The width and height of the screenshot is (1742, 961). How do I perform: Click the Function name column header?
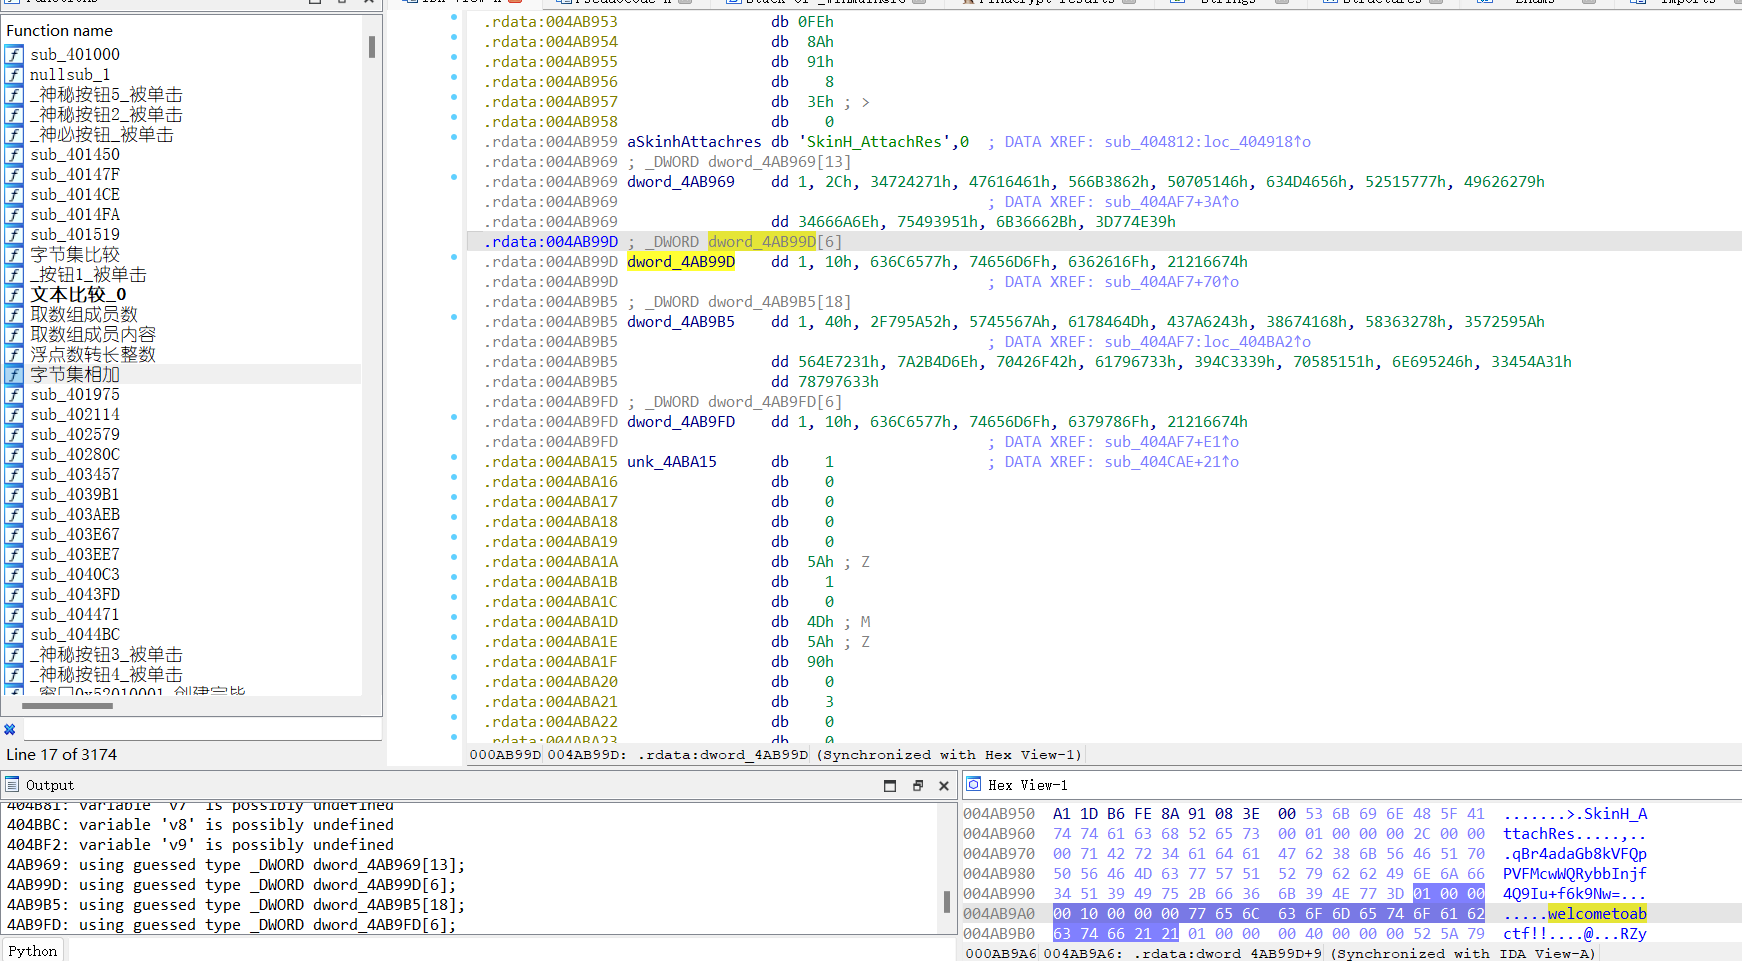pos(60,31)
